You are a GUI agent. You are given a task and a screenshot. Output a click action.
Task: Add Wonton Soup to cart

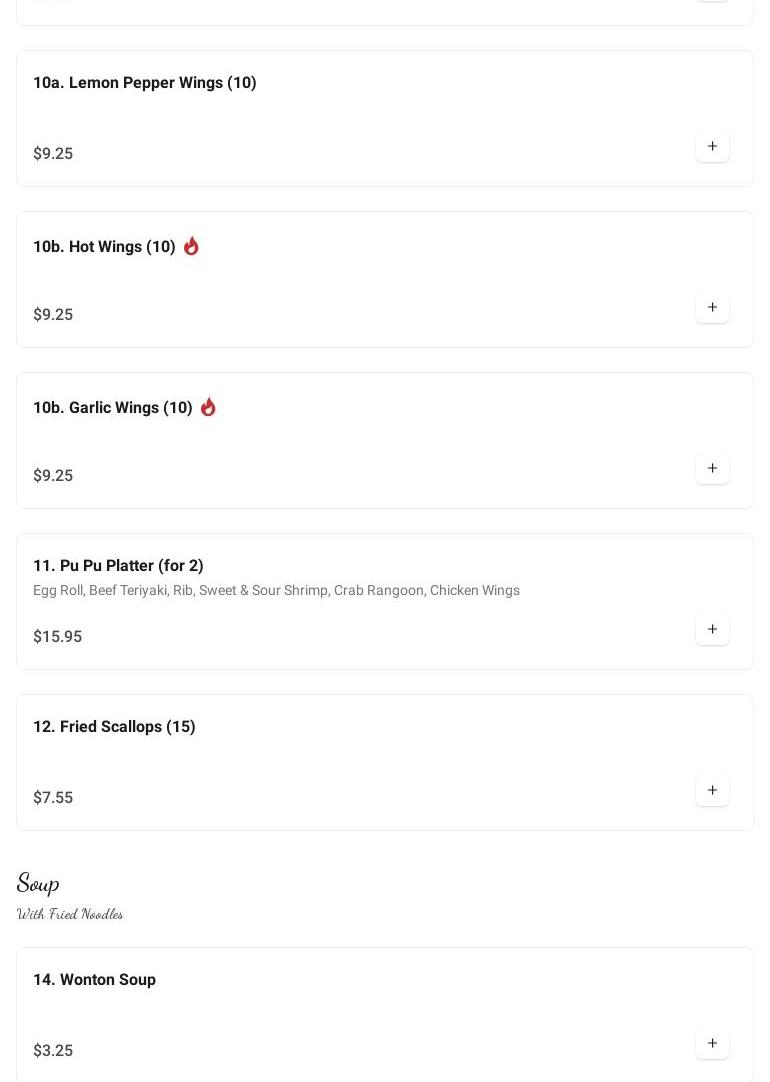(712, 1044)
